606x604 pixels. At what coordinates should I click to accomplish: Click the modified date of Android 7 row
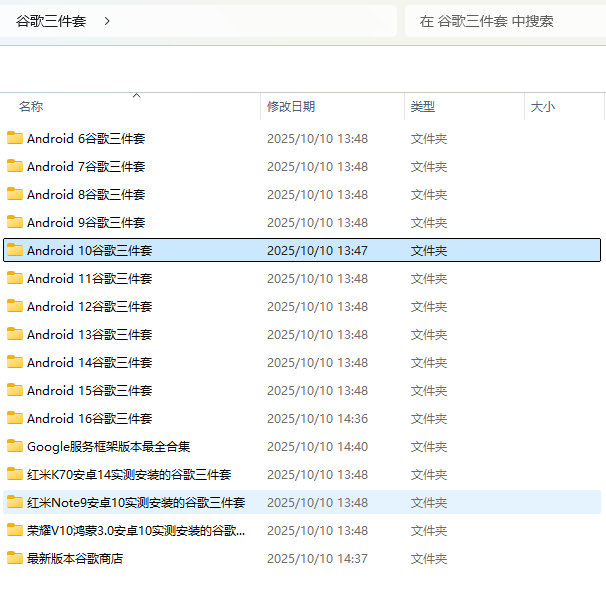pyautogui.click(x=317, y=167)
